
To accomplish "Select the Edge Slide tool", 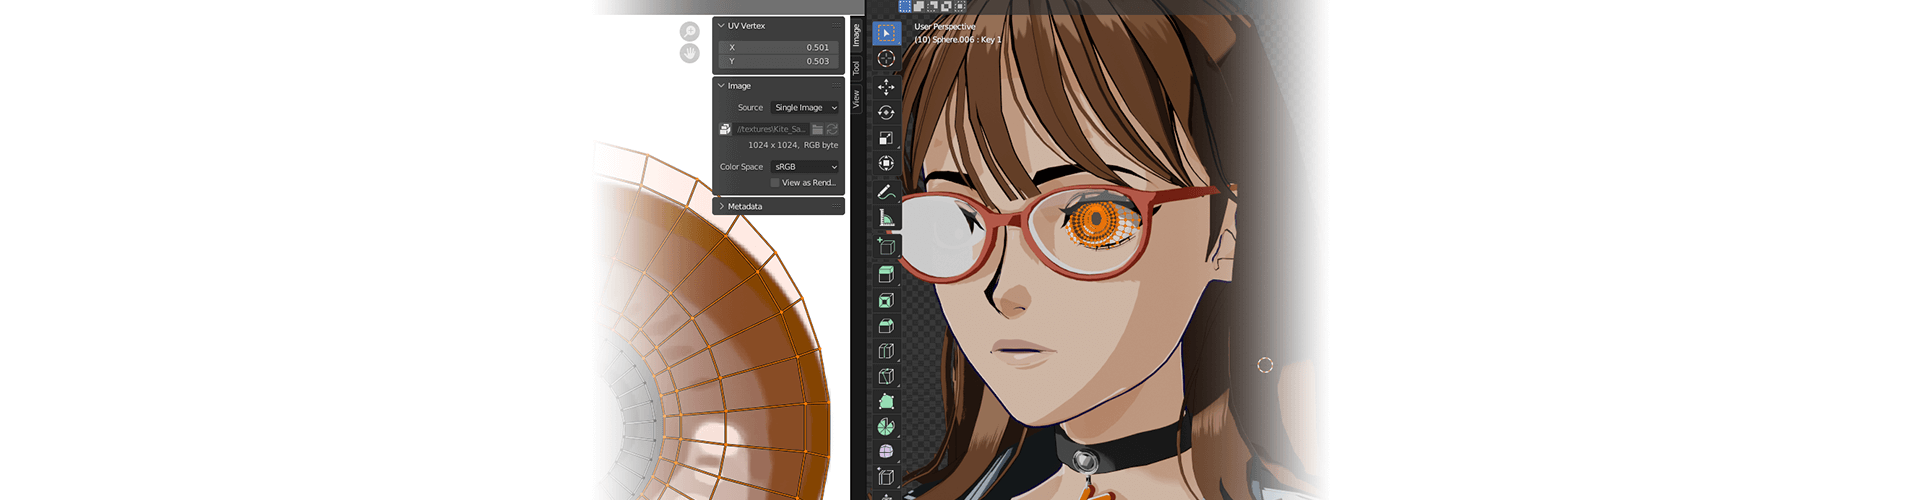I will pyautogui.click(x=886, y=477).
